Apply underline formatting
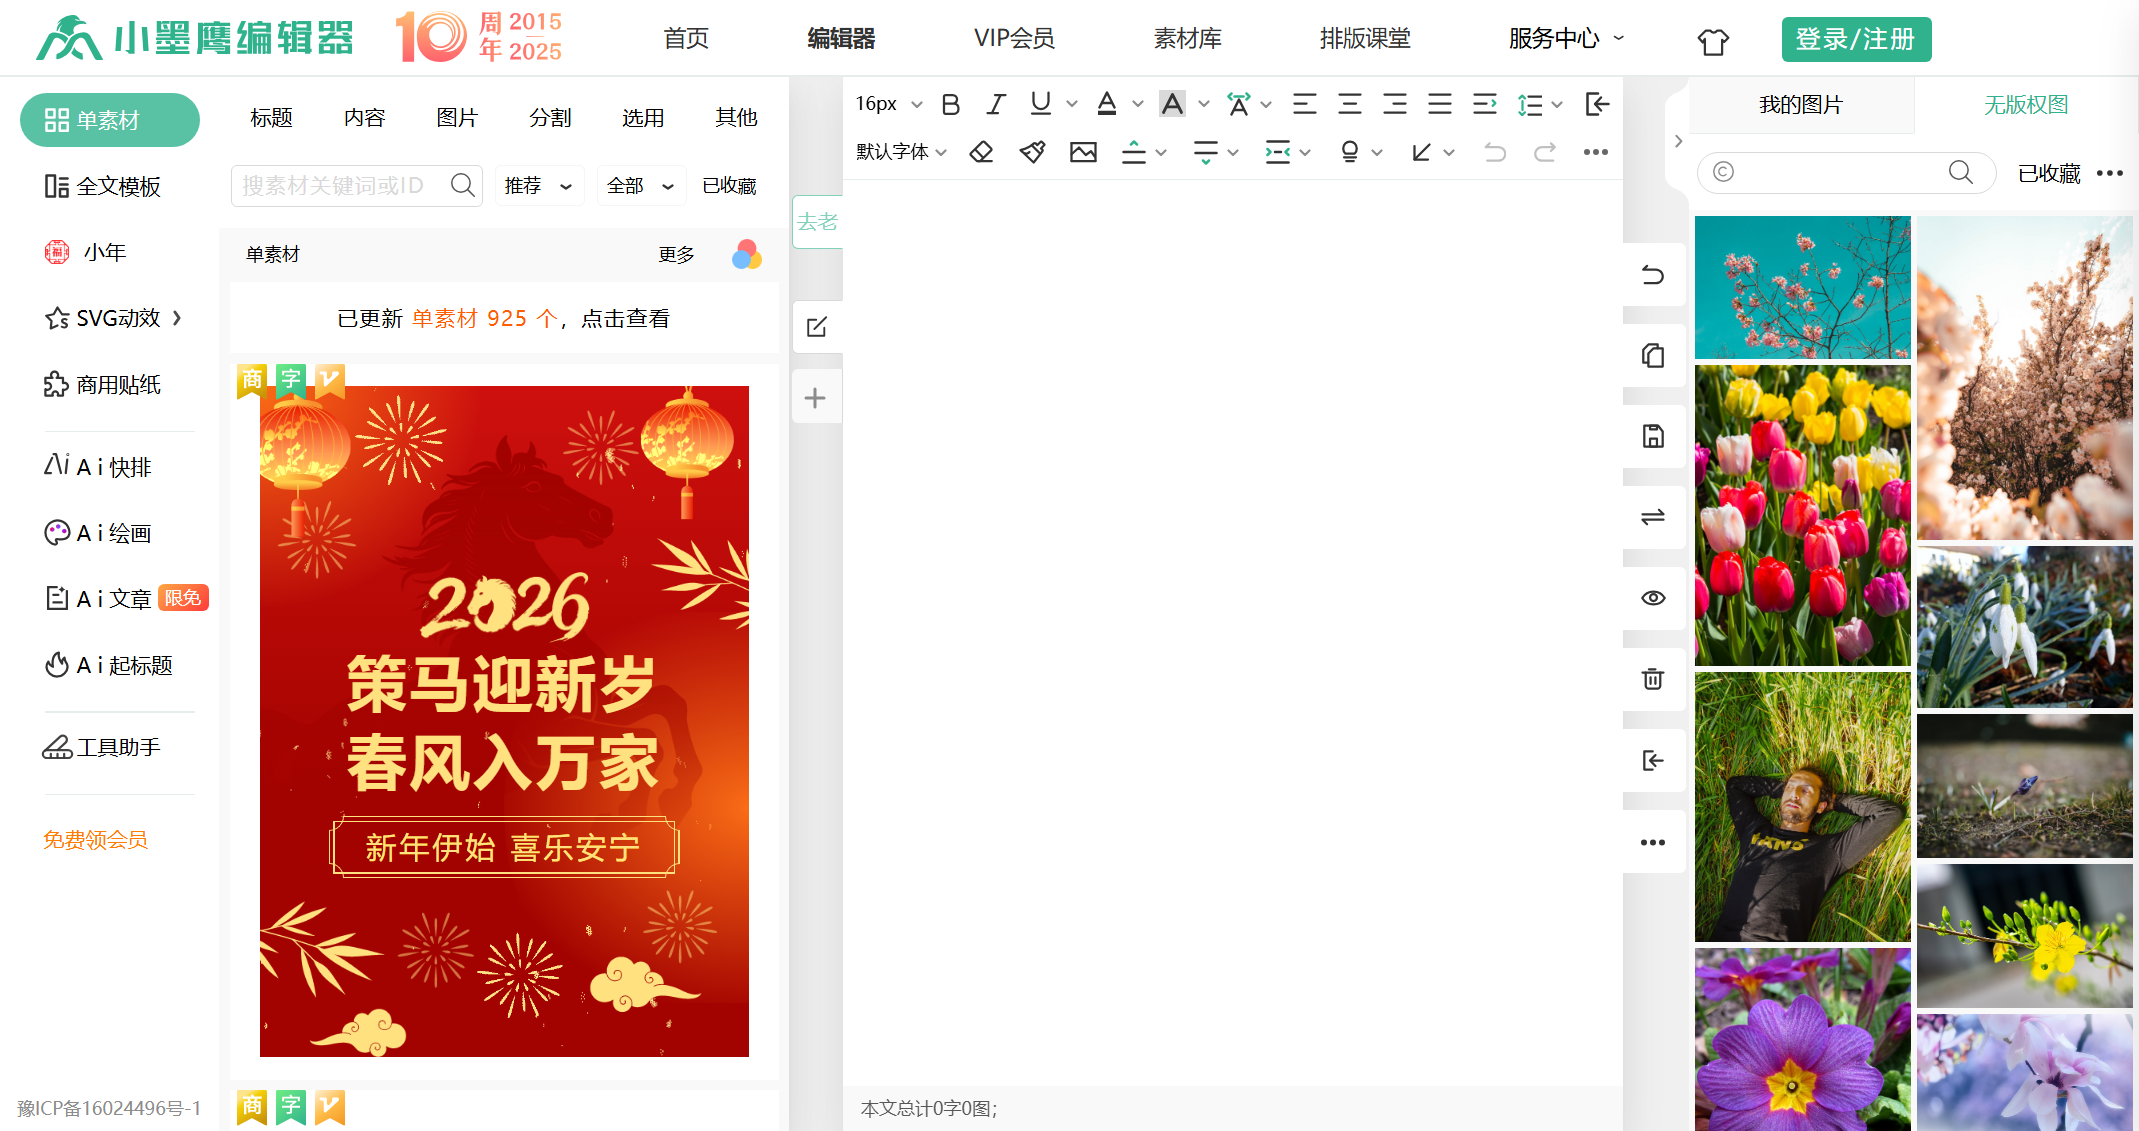Viewport: 2139px width, 1131px height. click(x=1041, y=104)
